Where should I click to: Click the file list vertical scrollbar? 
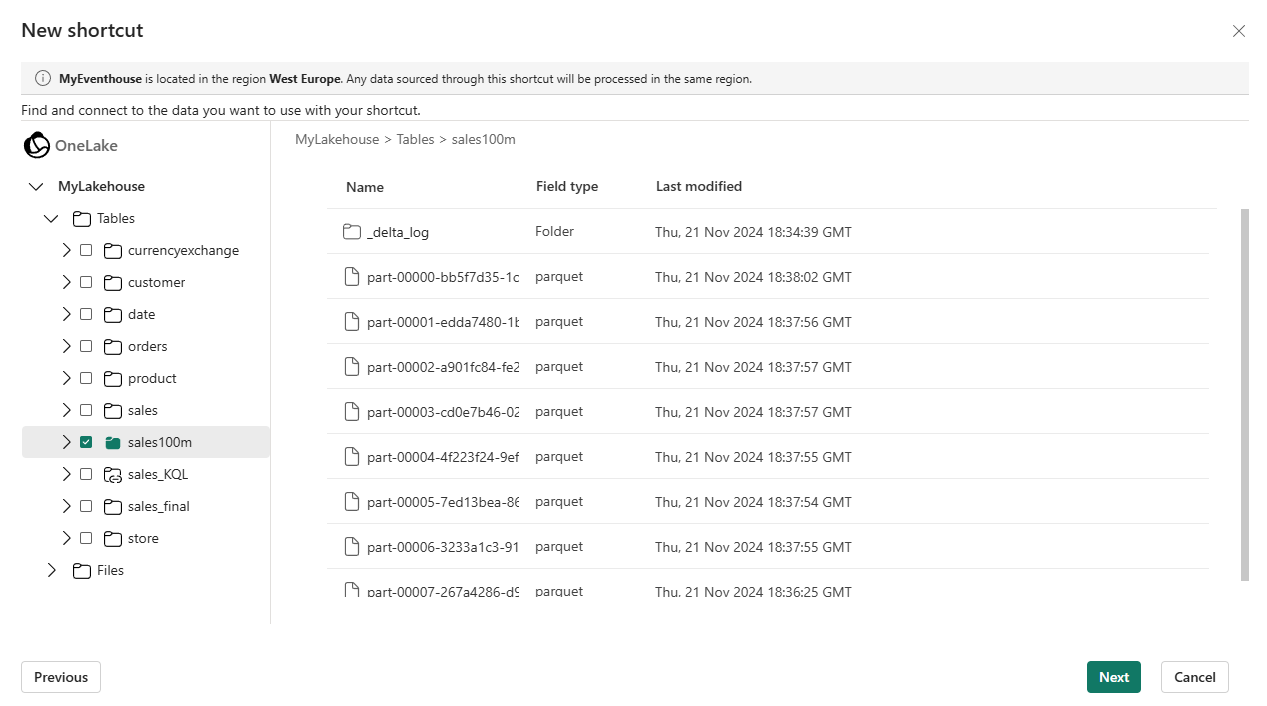(1245, 394)
